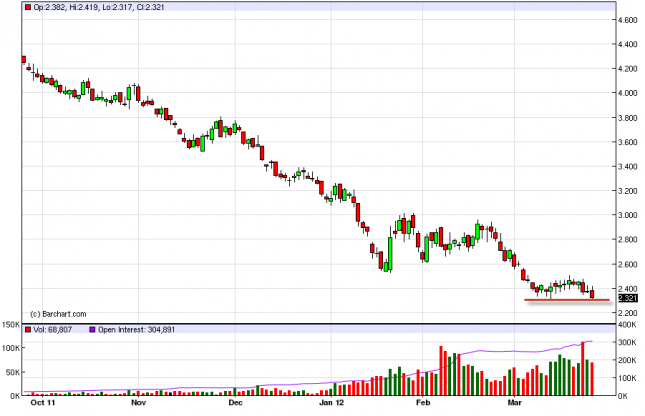
Task: Click the 2.800 price axis label
Action: click(x=628, y=239)
